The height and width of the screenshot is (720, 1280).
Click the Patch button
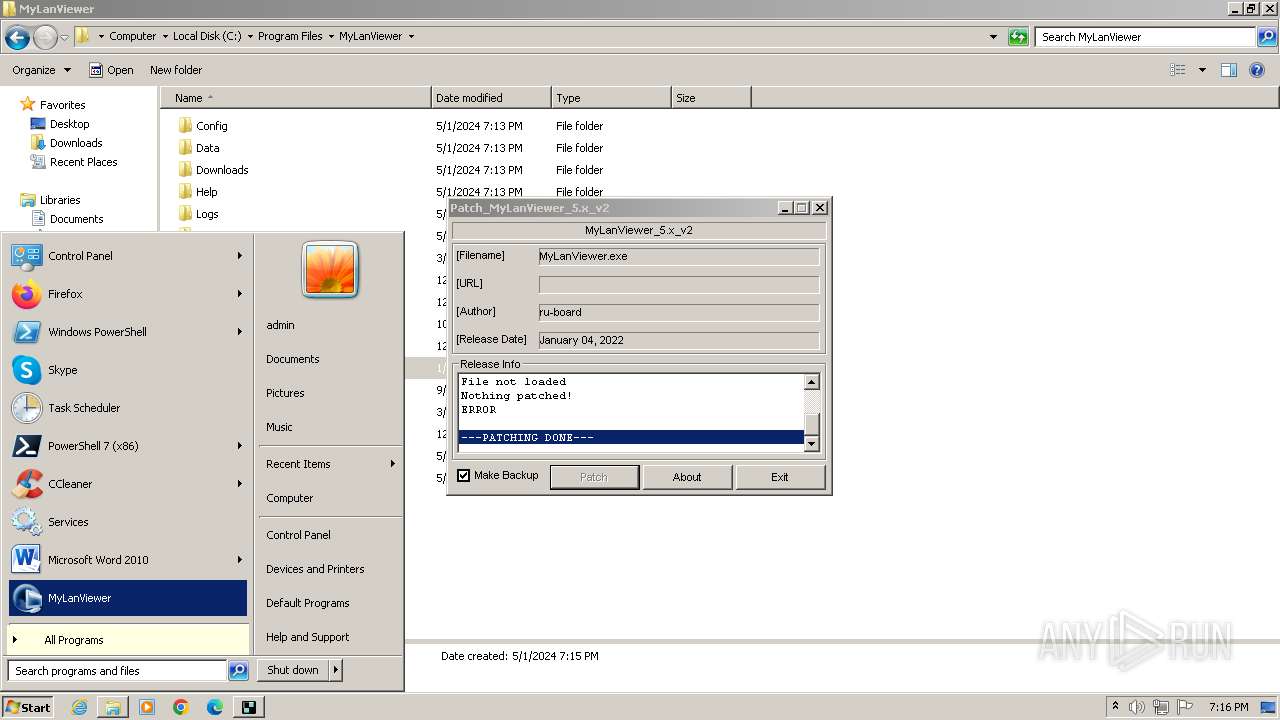[594, 477]
